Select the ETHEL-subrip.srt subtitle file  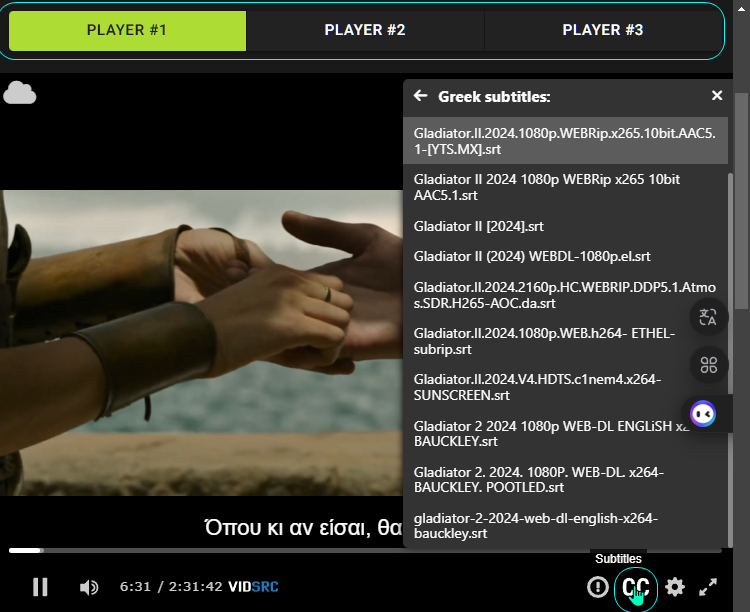coord(565,341)
